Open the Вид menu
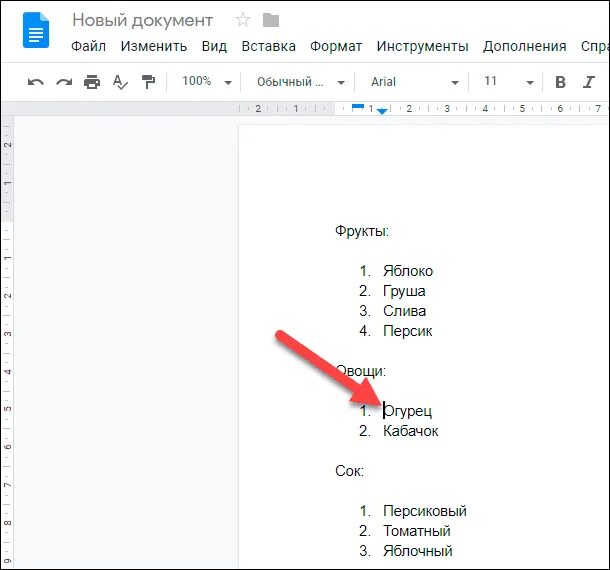The width and height of the screenshot is (610, 570). (214, 46)
